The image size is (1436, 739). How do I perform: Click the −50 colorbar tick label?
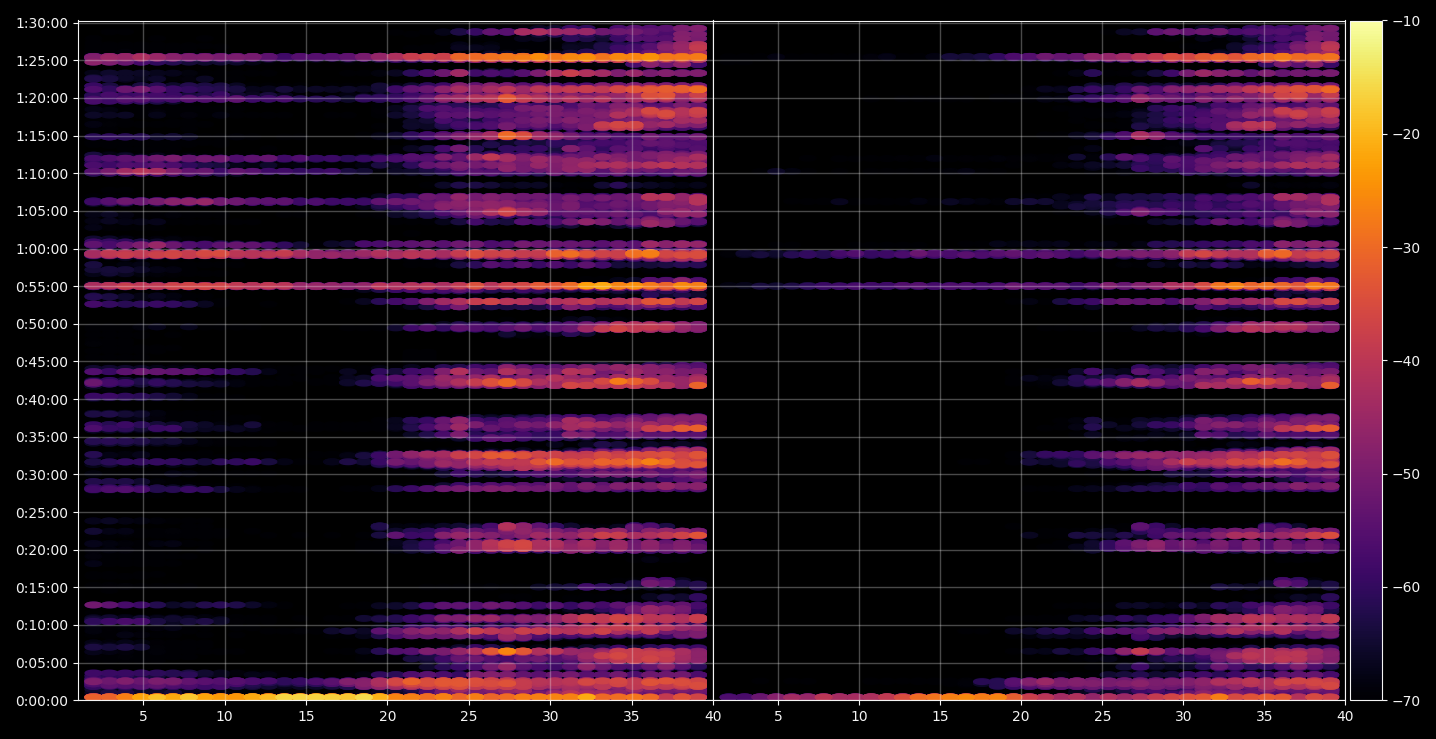pyautogui.click(x=1404, y=474)
